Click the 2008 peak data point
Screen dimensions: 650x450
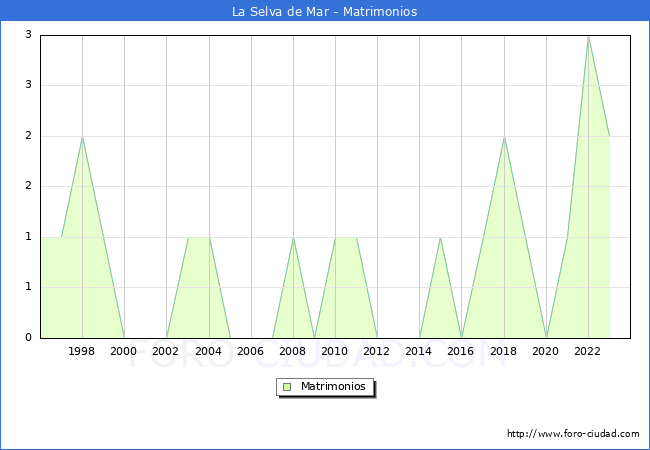[293, 238]
